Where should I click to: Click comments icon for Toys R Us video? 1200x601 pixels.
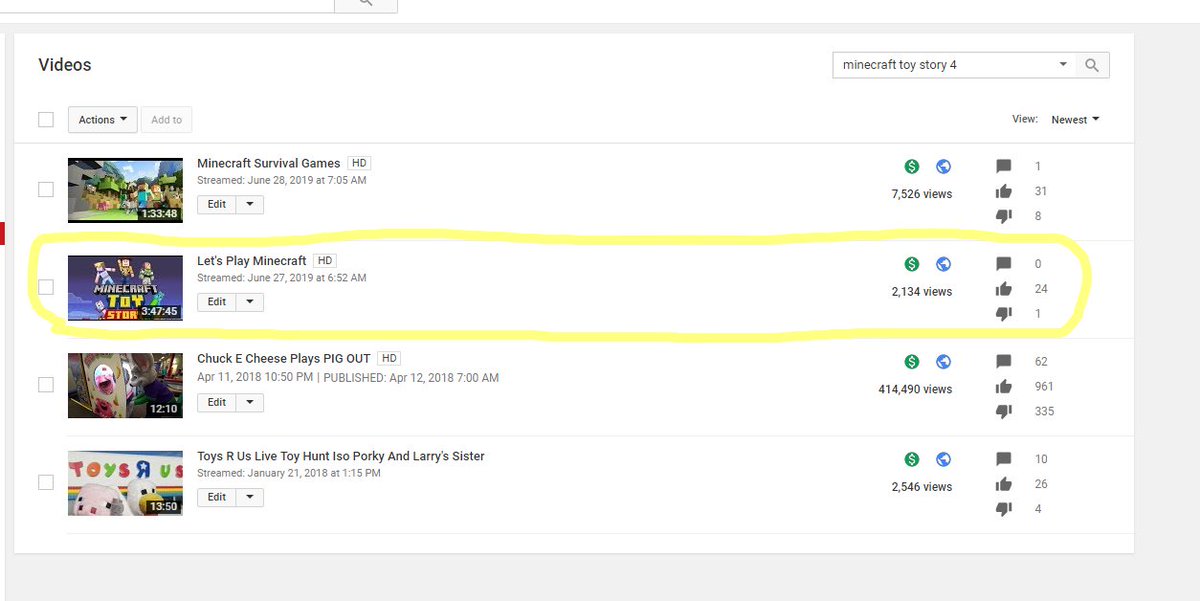[x=1004, y=459]
